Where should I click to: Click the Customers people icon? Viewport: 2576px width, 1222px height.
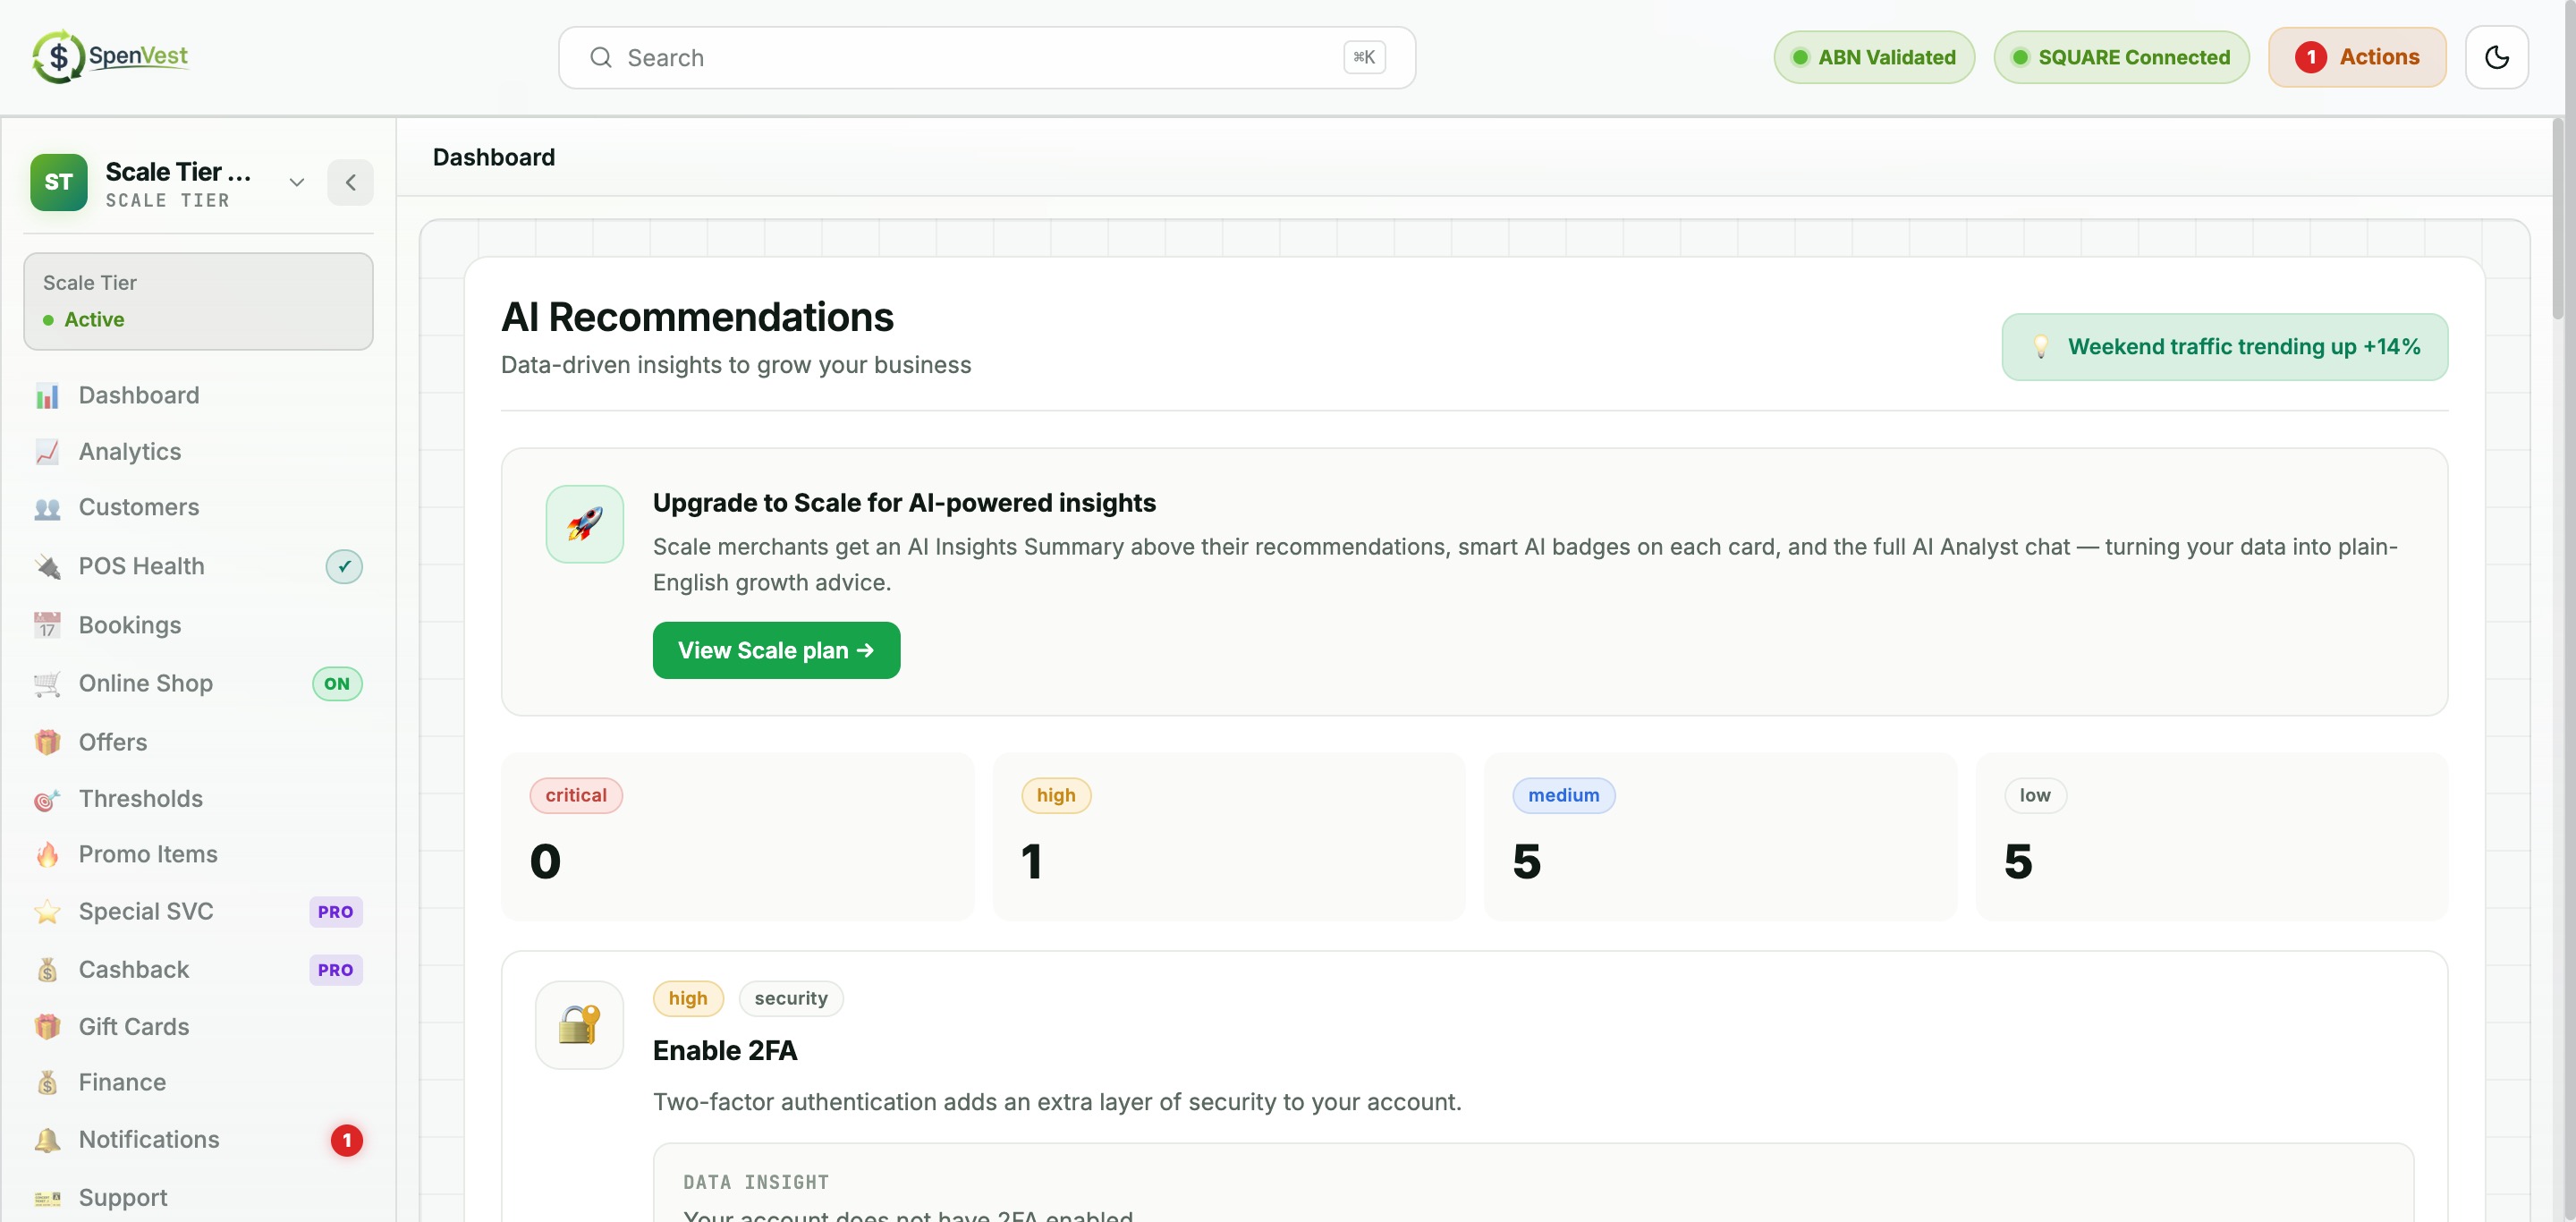tap(47, 508)
